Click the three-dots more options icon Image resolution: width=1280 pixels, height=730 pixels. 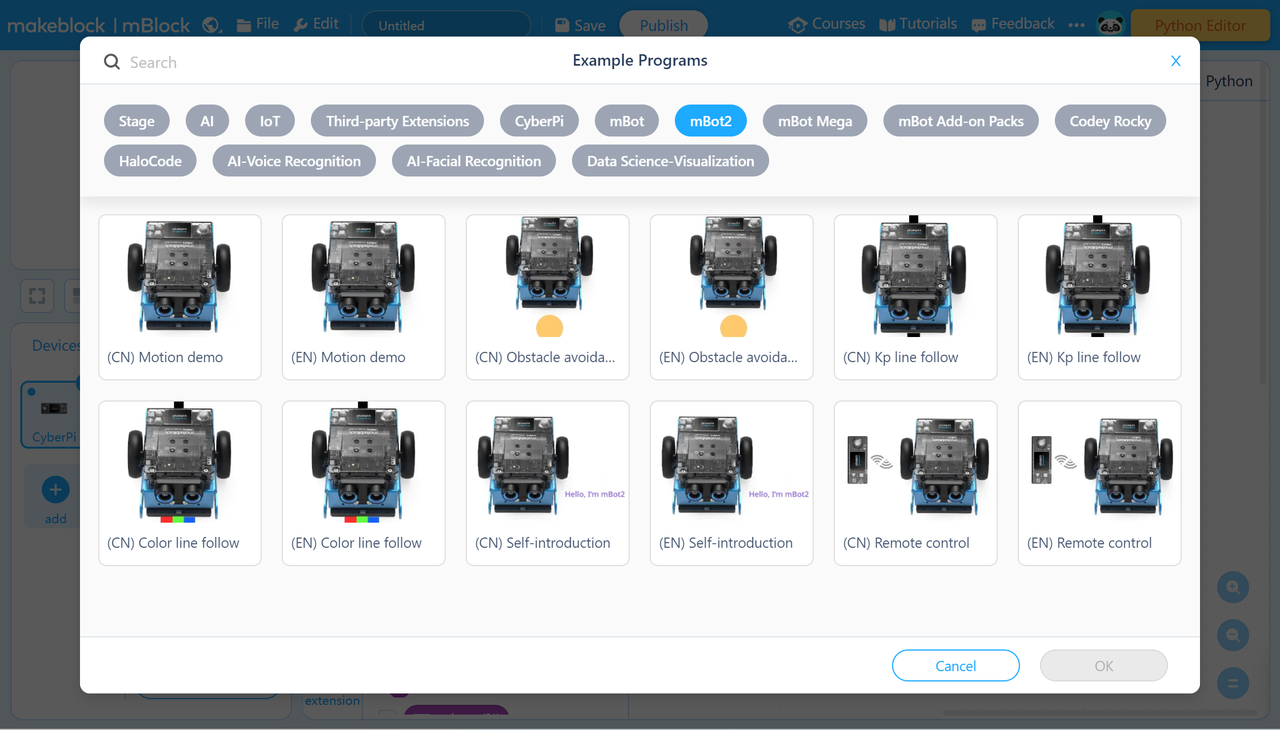[1076, 25]
